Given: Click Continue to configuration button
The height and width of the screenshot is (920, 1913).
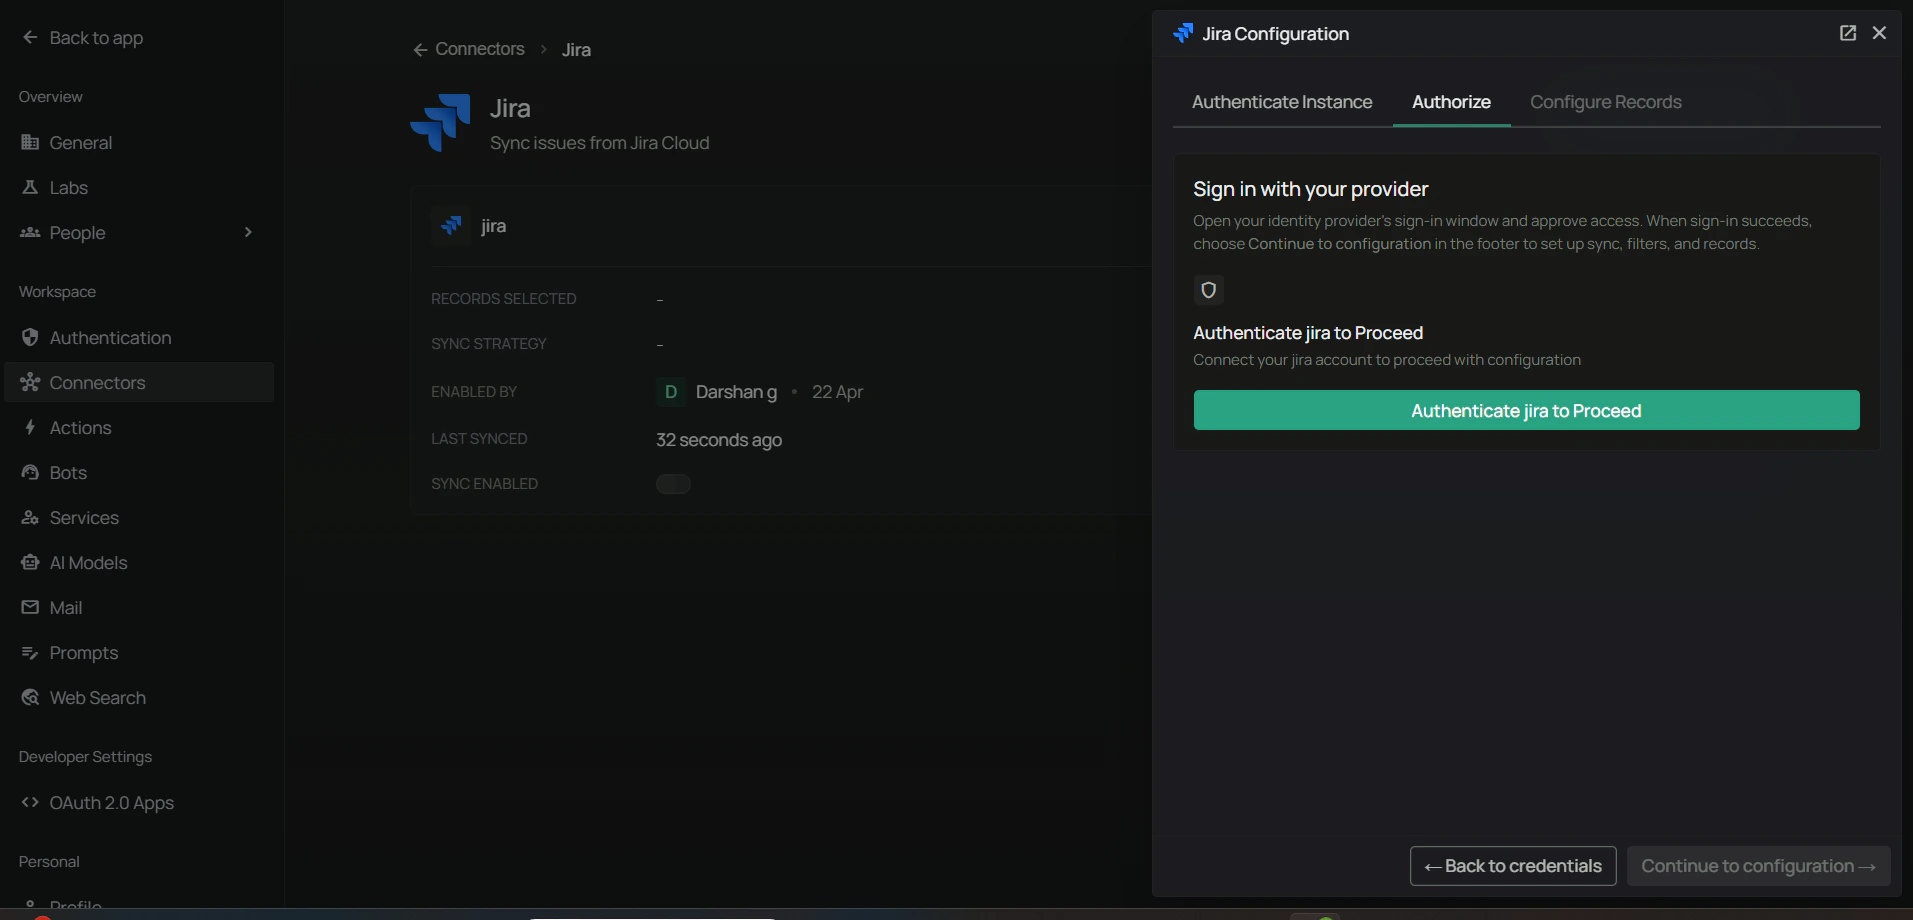Looking at the screenshot, I should click(x=1758, y=866).
